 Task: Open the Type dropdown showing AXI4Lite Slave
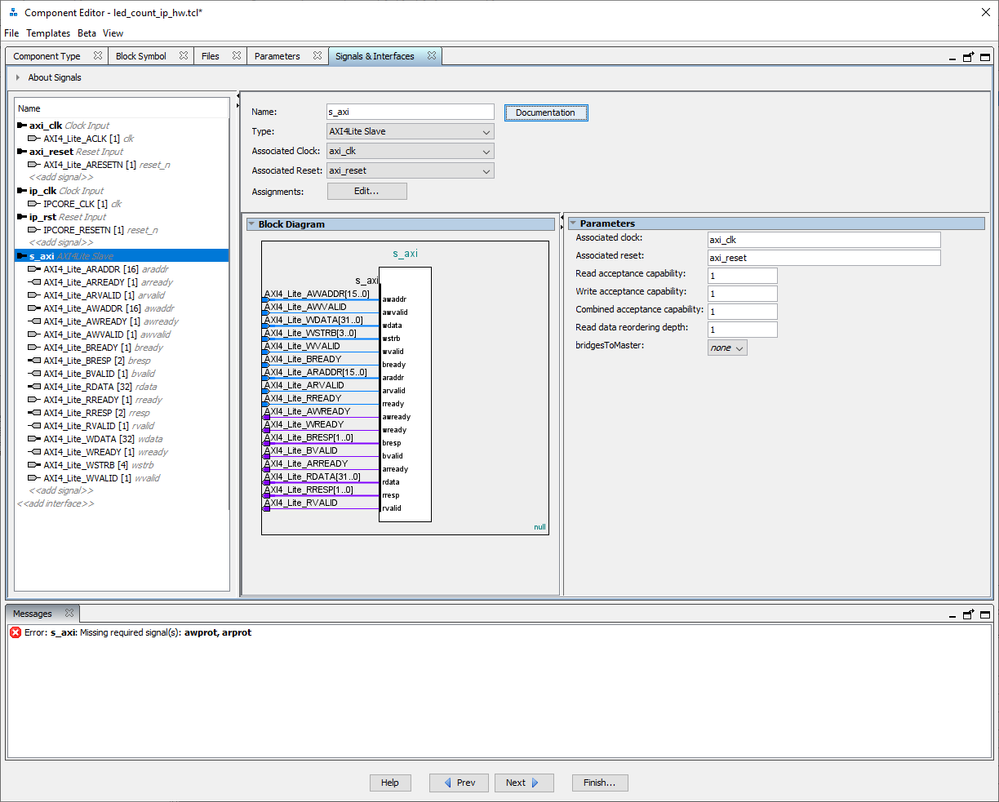pyautogui.click(x=410, y=132)
